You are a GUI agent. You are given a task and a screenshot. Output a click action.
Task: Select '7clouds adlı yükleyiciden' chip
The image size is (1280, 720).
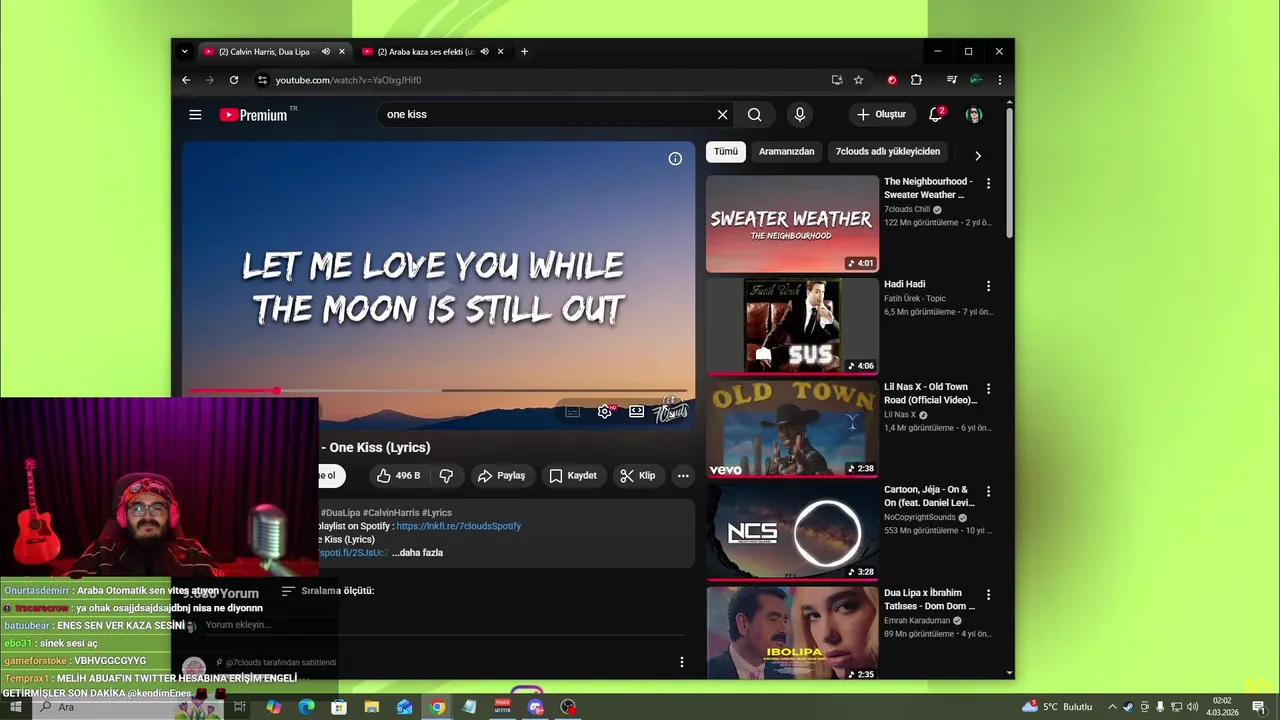888,152
